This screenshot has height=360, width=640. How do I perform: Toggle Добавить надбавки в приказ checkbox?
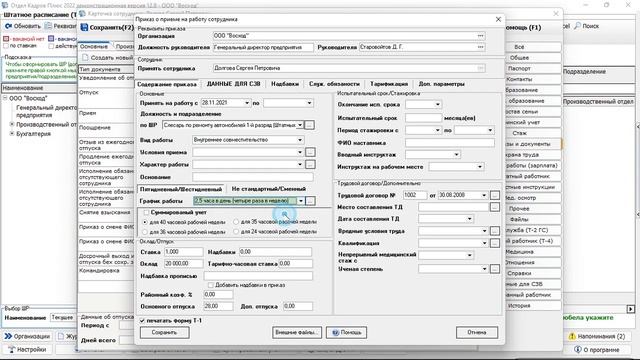[x=211, y=285]
